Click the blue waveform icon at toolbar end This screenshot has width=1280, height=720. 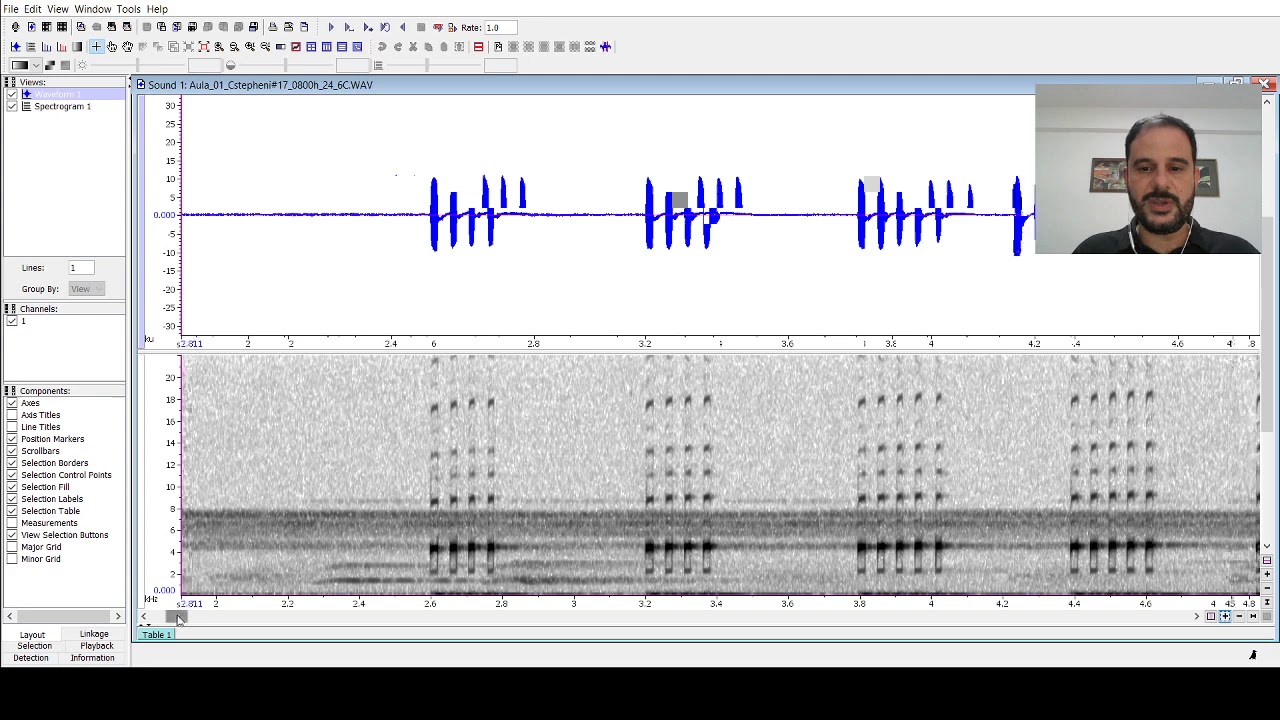[x=605, y=47]
